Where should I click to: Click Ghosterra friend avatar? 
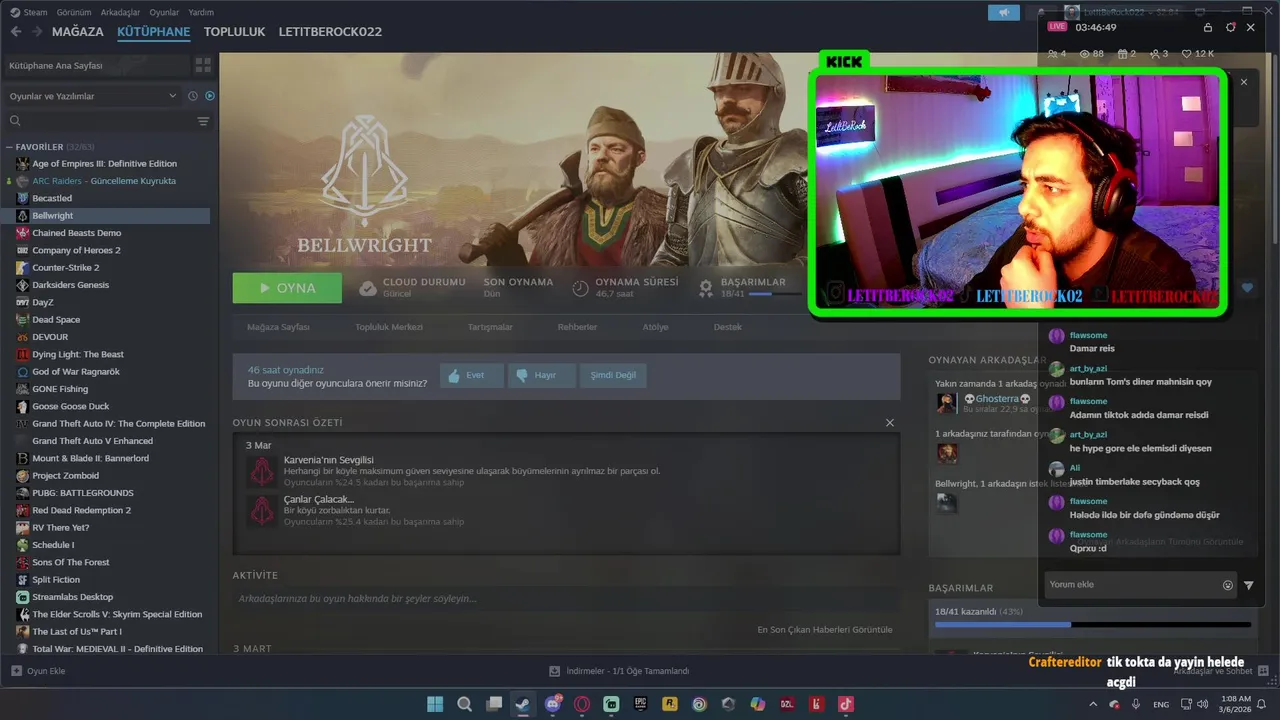947,403
